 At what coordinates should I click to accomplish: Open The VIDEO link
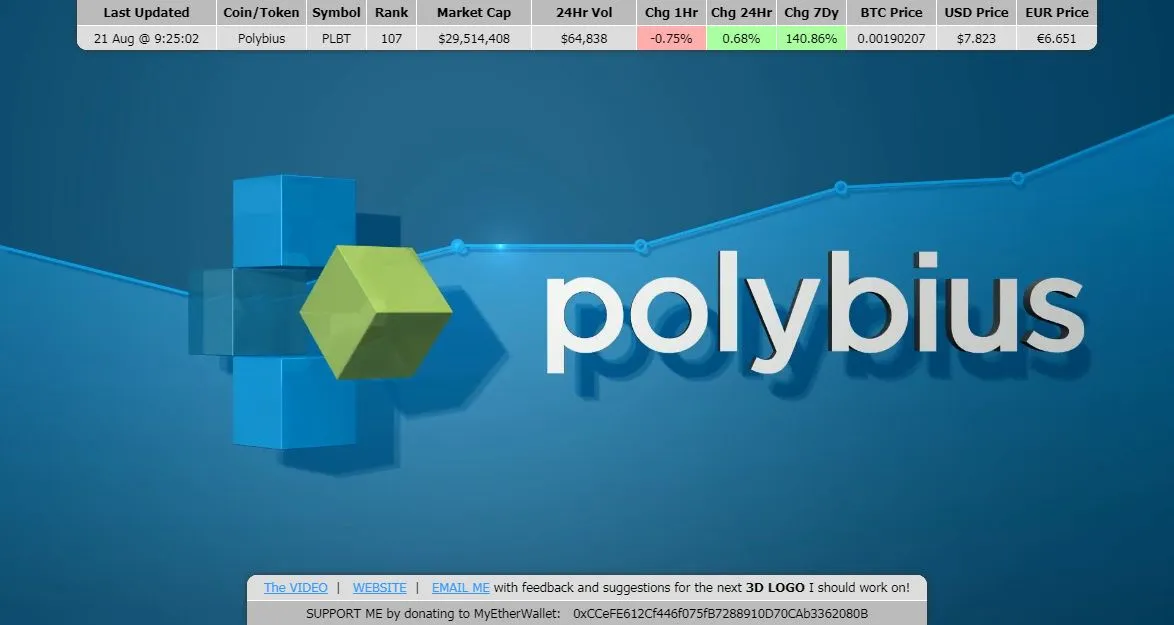pos(296,588)
